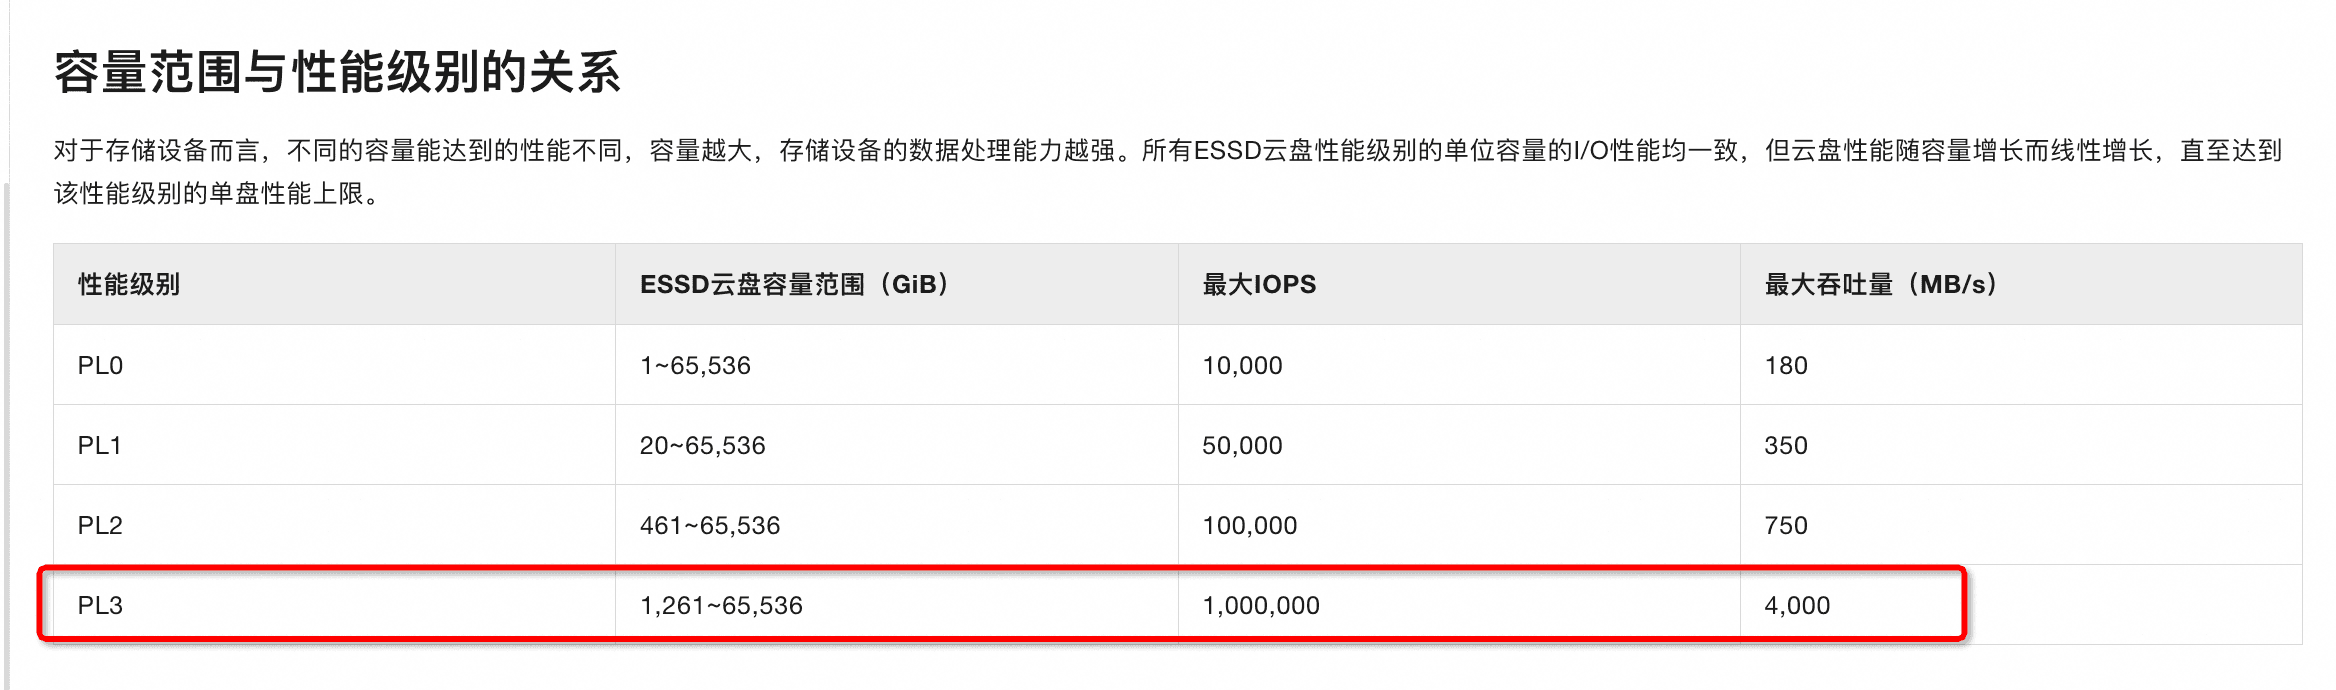Click the ESSD云盘容量范围（GiB）column header
The image size is (2336, 690).
pyautogui.click(x=794, y=285)
